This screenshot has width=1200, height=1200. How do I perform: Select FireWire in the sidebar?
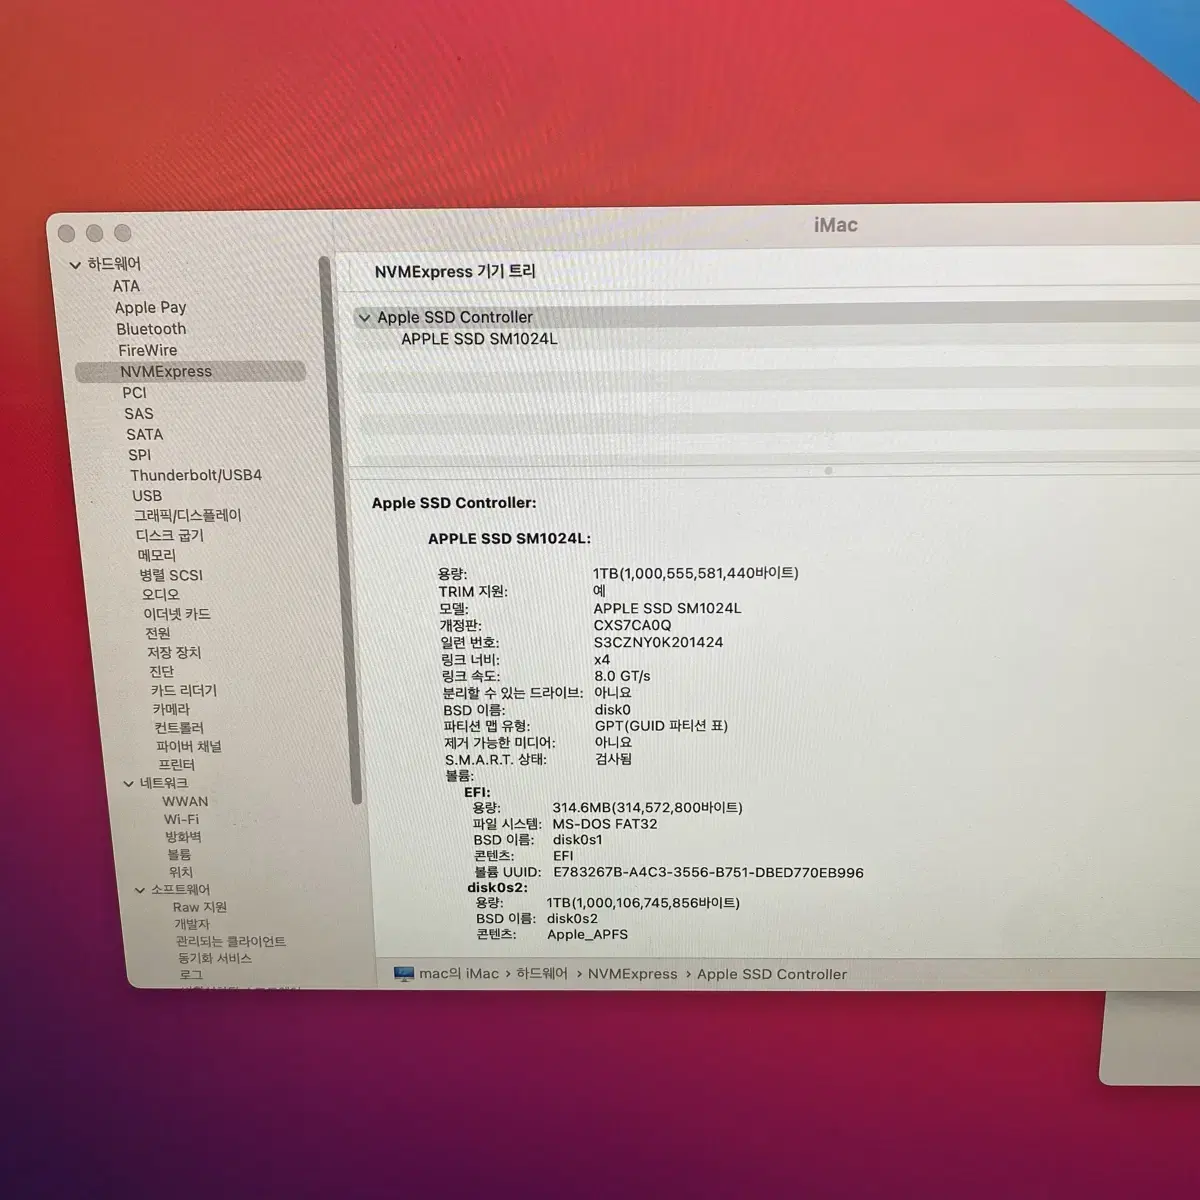147,350
